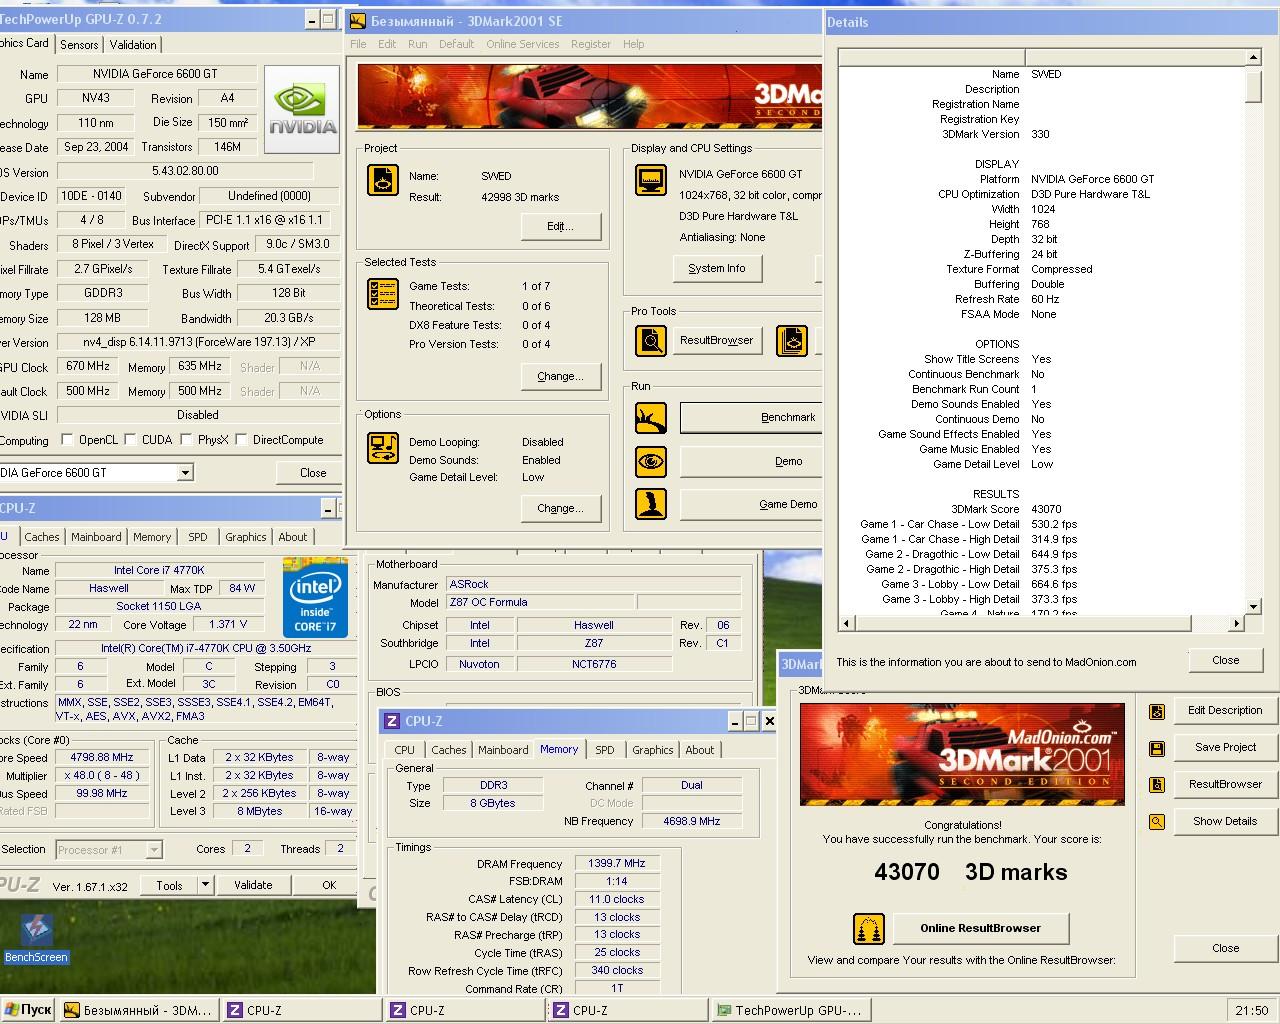Click the GPU Name field NVIDIA GeForce 6600 GT
Viewport: 1280px width, 1024px height.
click(x=155, y=74)
